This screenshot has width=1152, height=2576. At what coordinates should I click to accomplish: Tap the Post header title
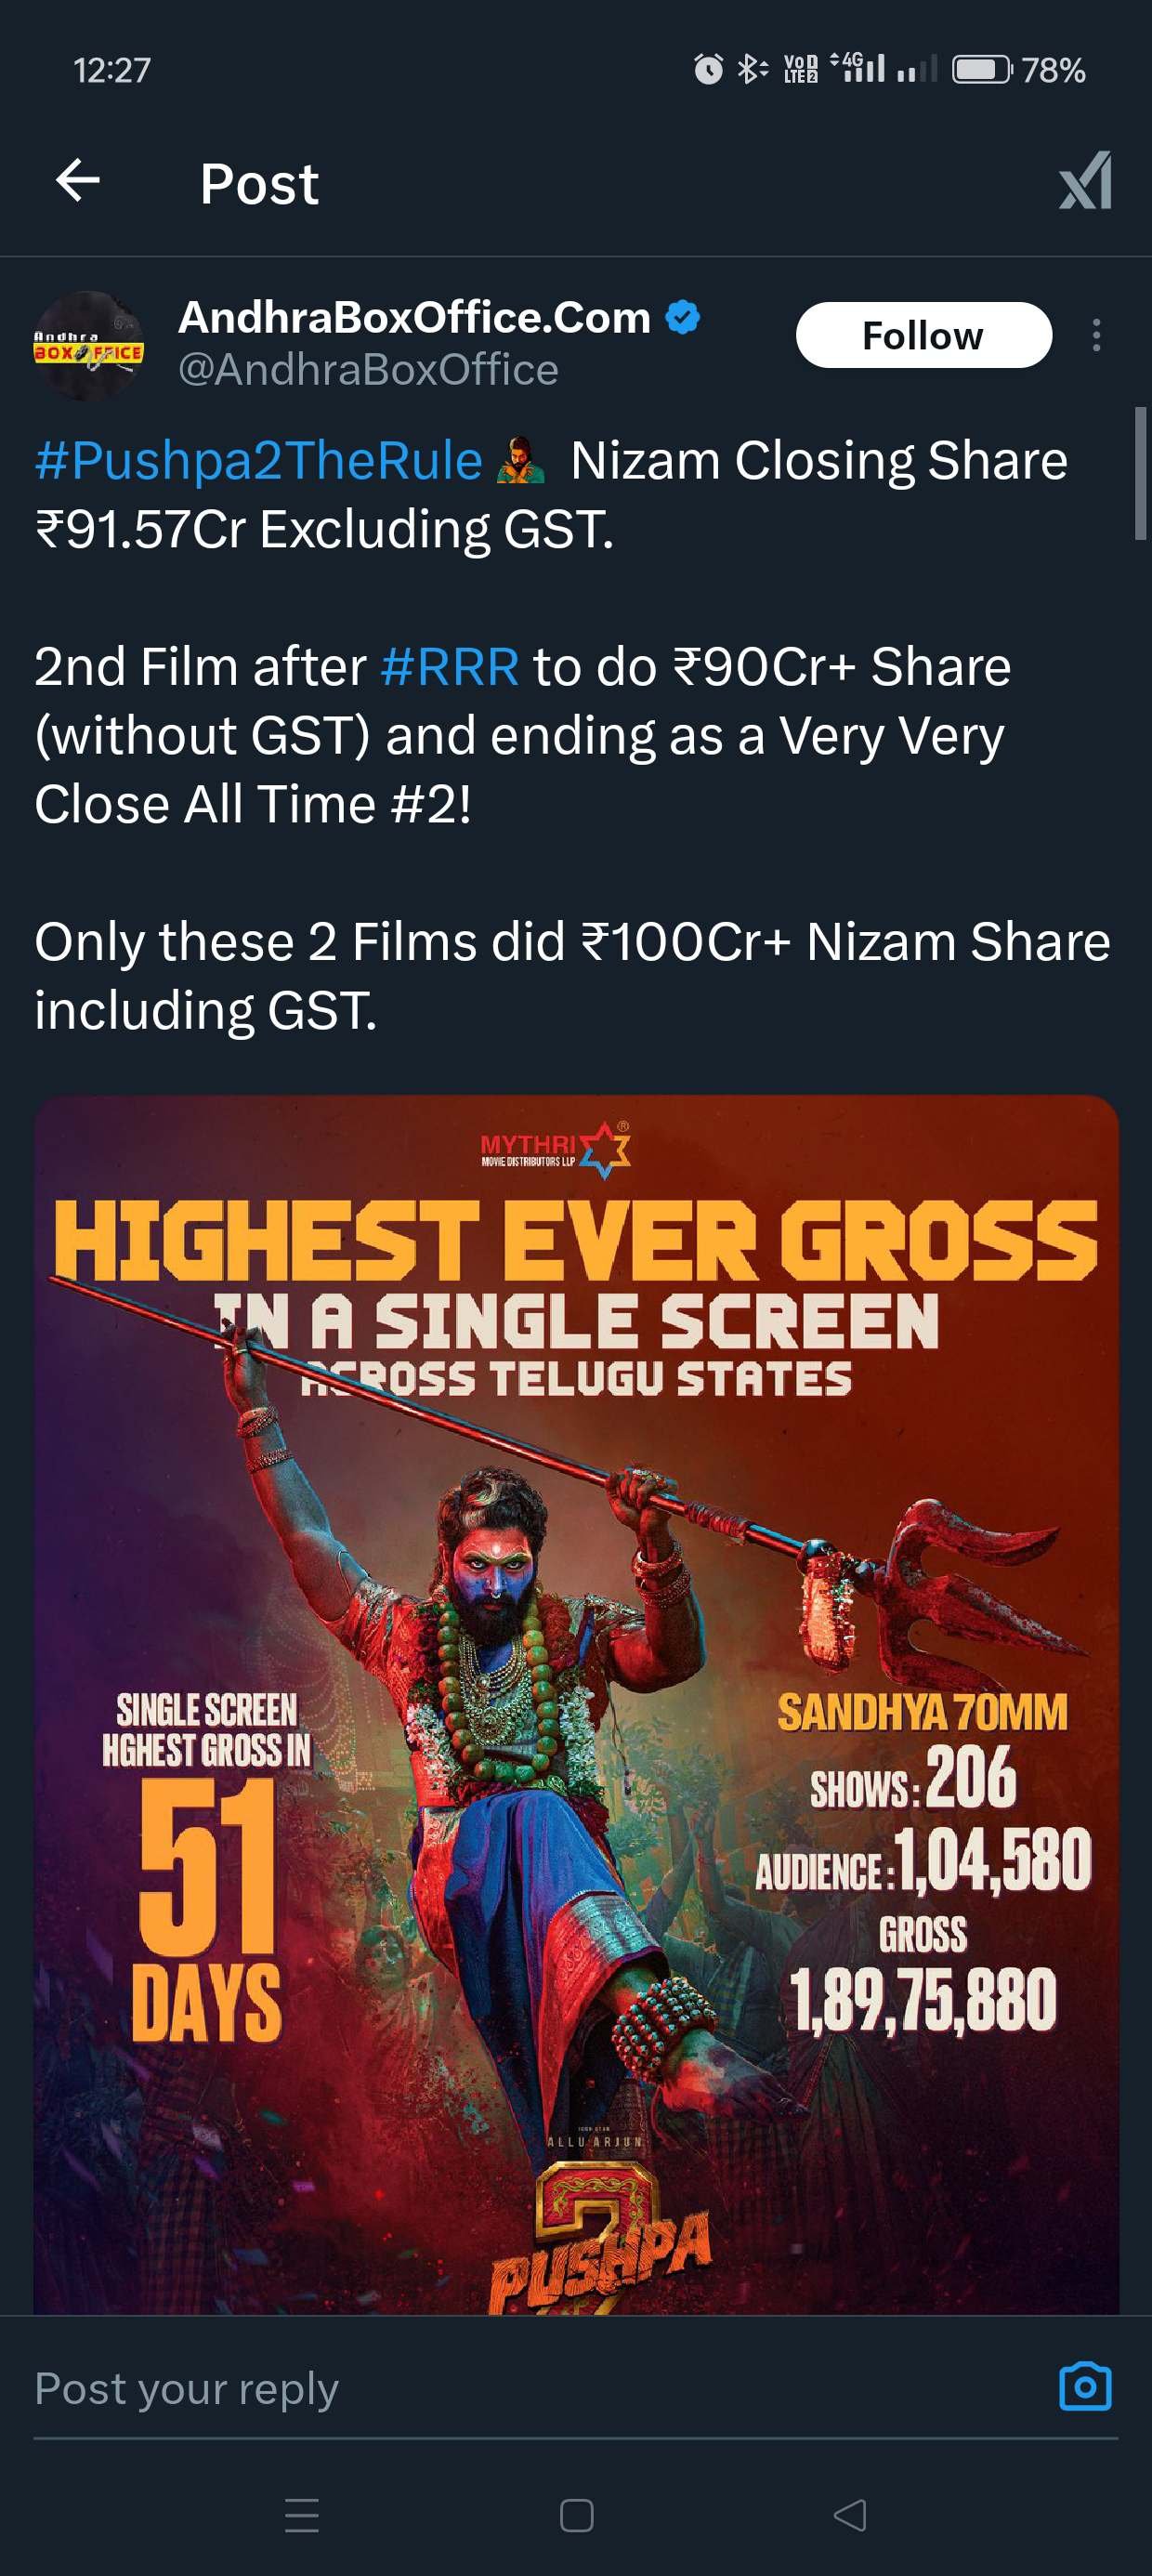(259, 184)
